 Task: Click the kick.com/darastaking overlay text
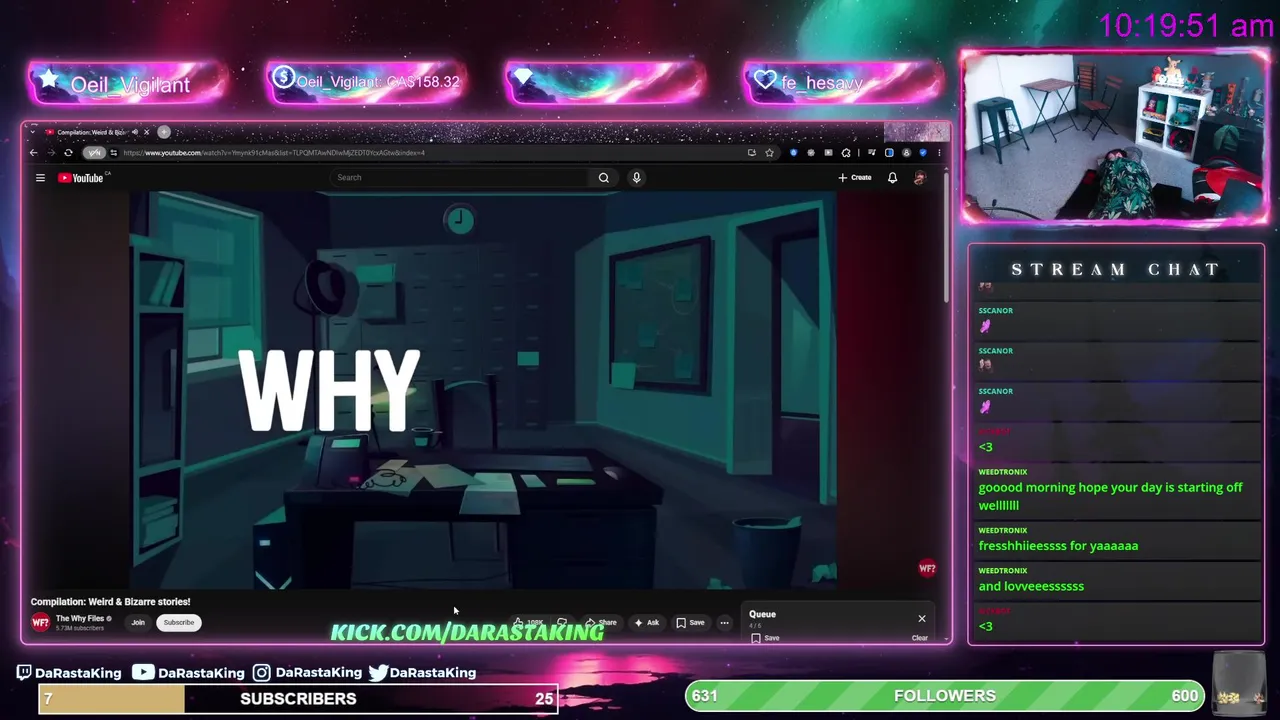click(467, 632)
